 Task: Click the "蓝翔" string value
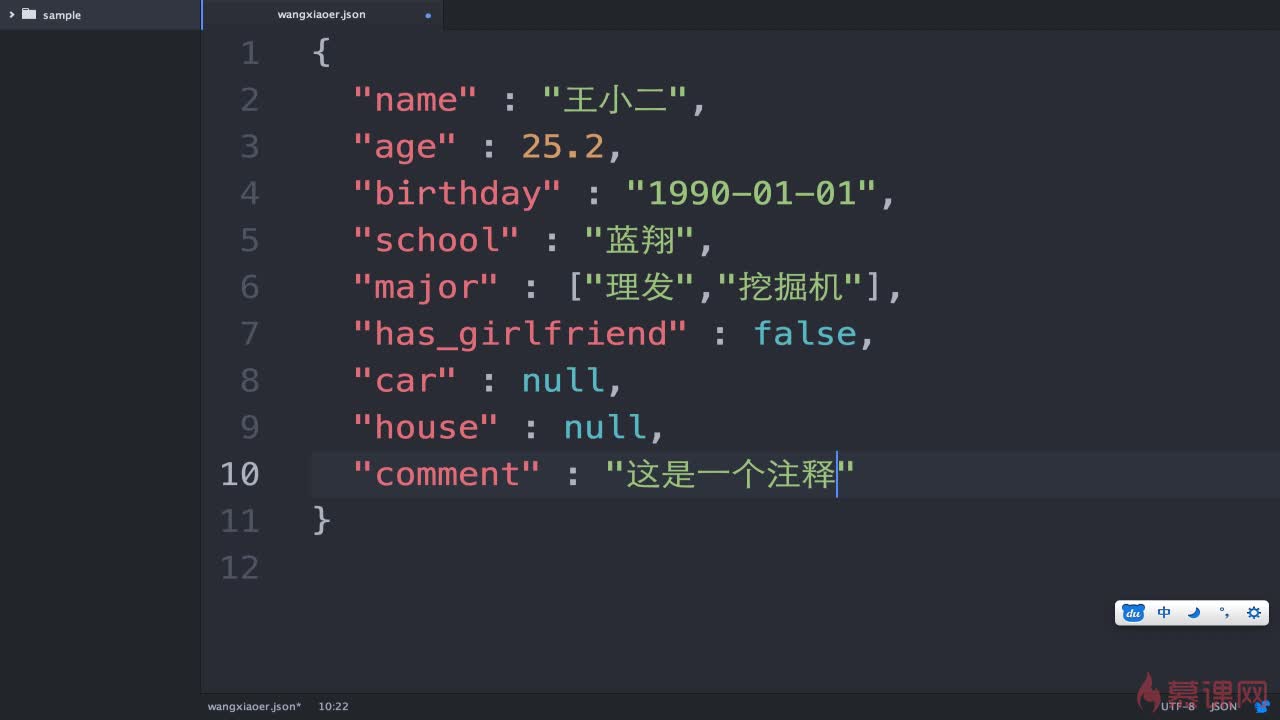click(x=640, y=240)
